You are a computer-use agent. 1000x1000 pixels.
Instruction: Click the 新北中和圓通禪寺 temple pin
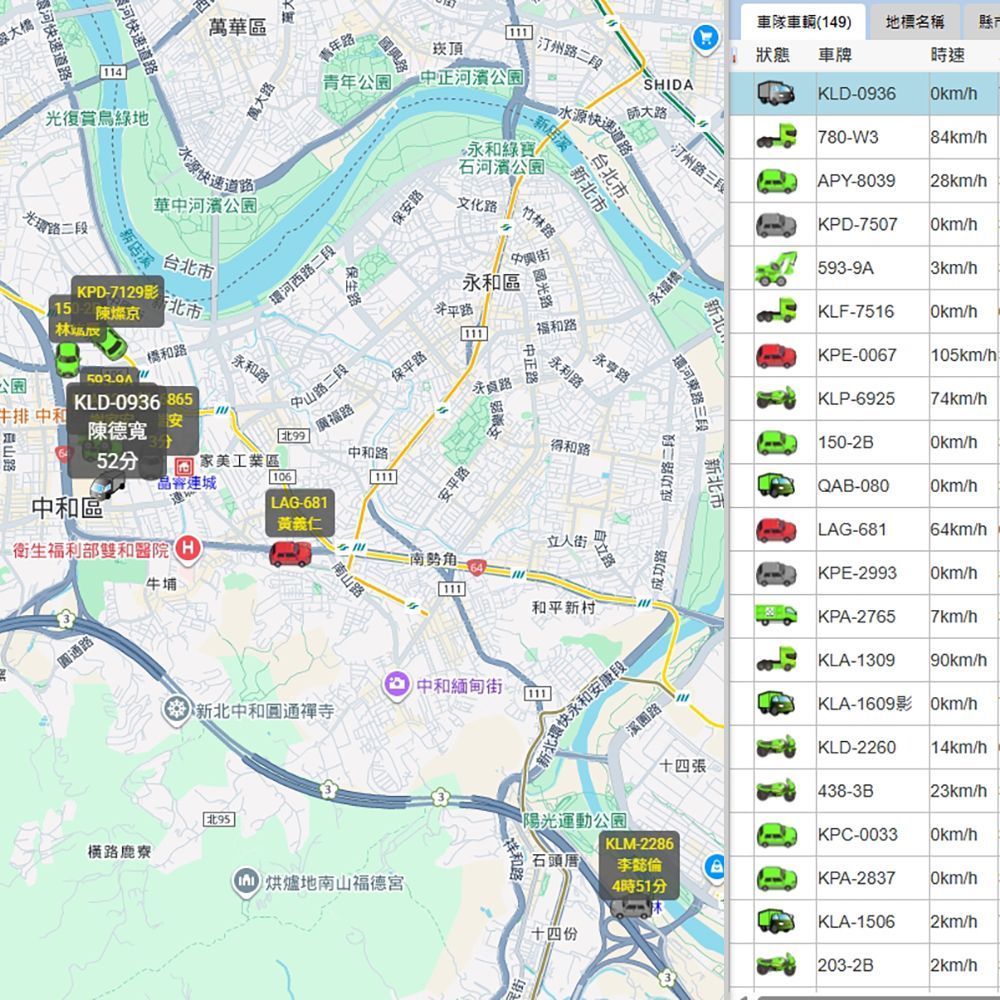(x=175, y=710)
